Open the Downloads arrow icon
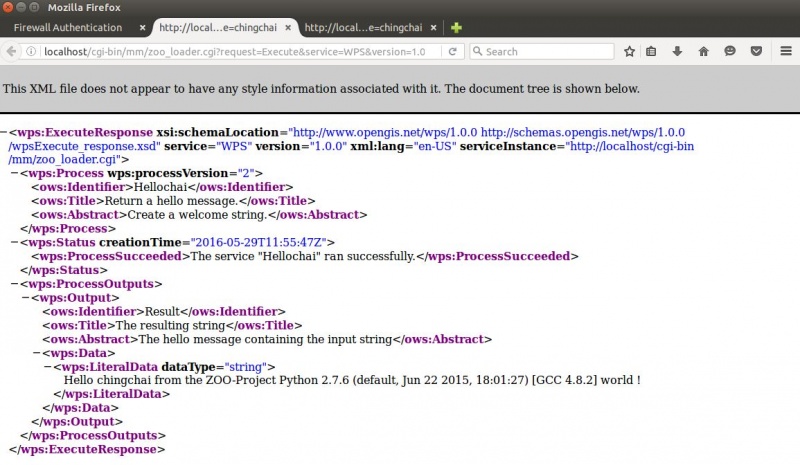 click(x=678, y=51)
